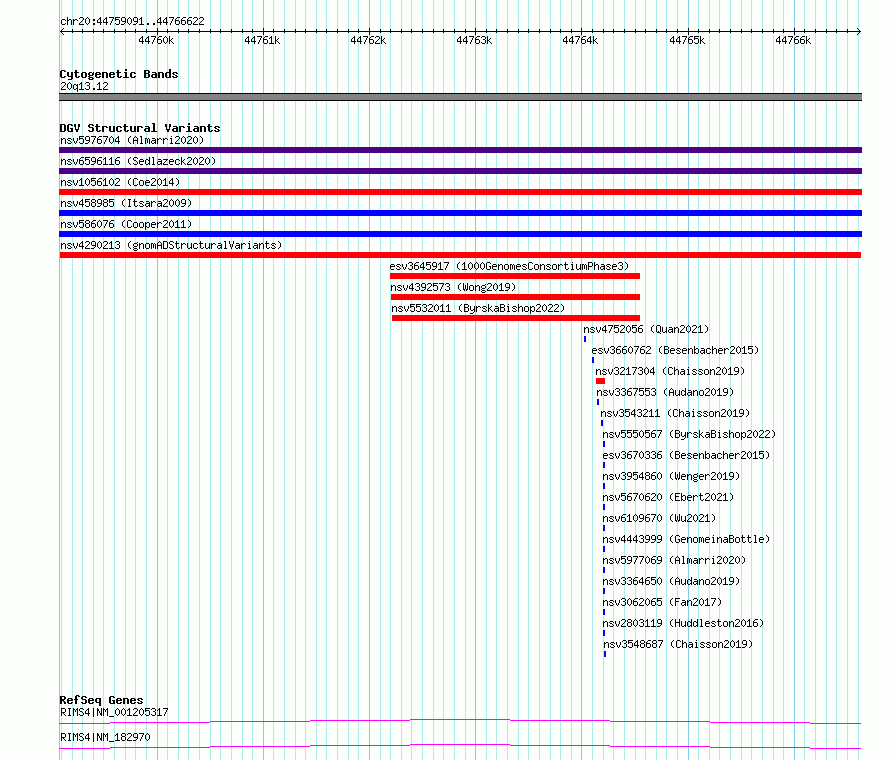Click the Cytogenetic Bands track title

tap(119, 74)
